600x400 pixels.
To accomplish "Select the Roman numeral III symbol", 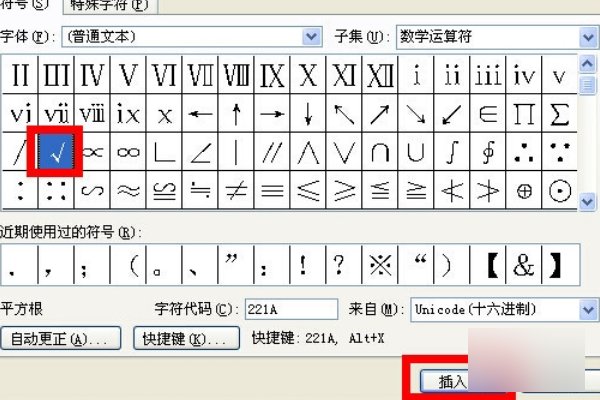I will [x=56, y=74].
